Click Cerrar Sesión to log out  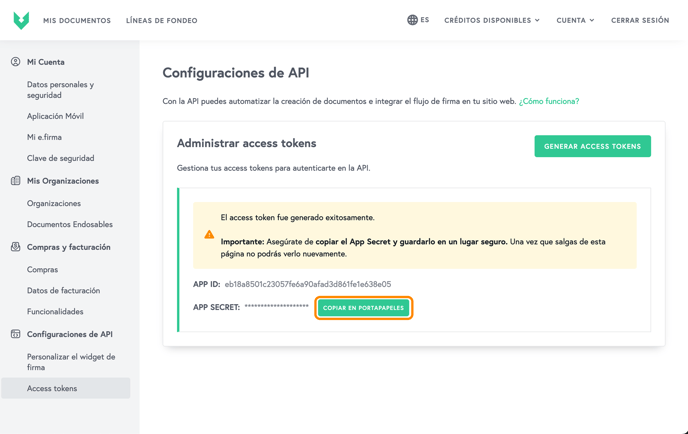tap(640, 20)
